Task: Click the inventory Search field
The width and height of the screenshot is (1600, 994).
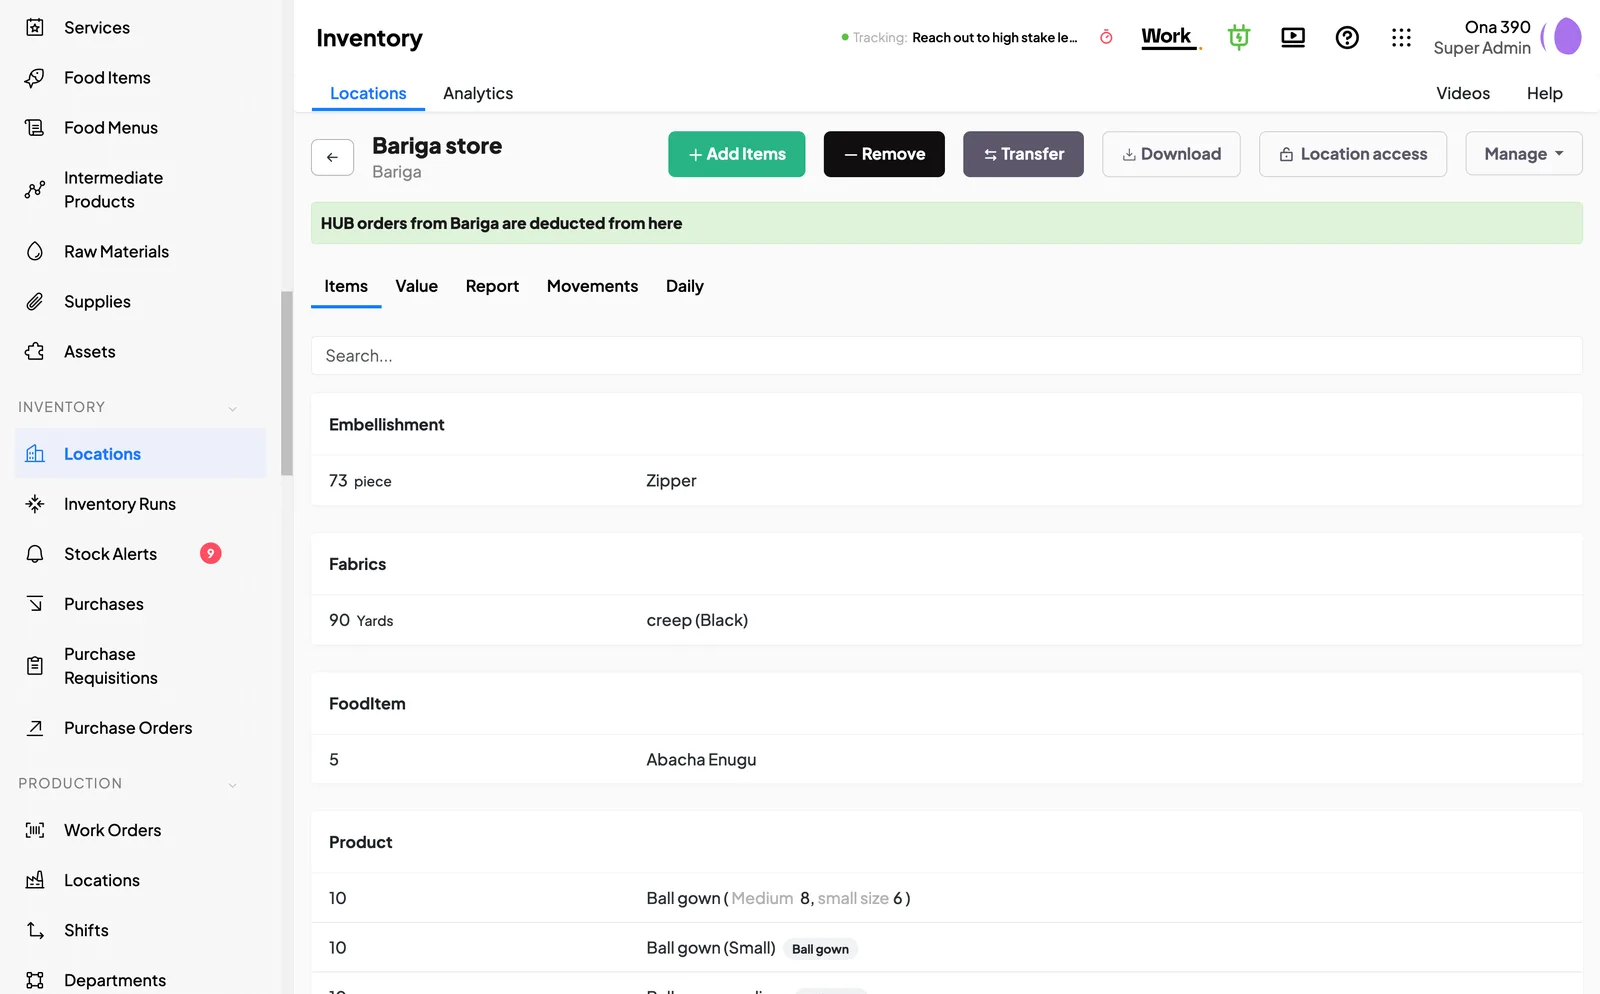Action: point(946,356)
